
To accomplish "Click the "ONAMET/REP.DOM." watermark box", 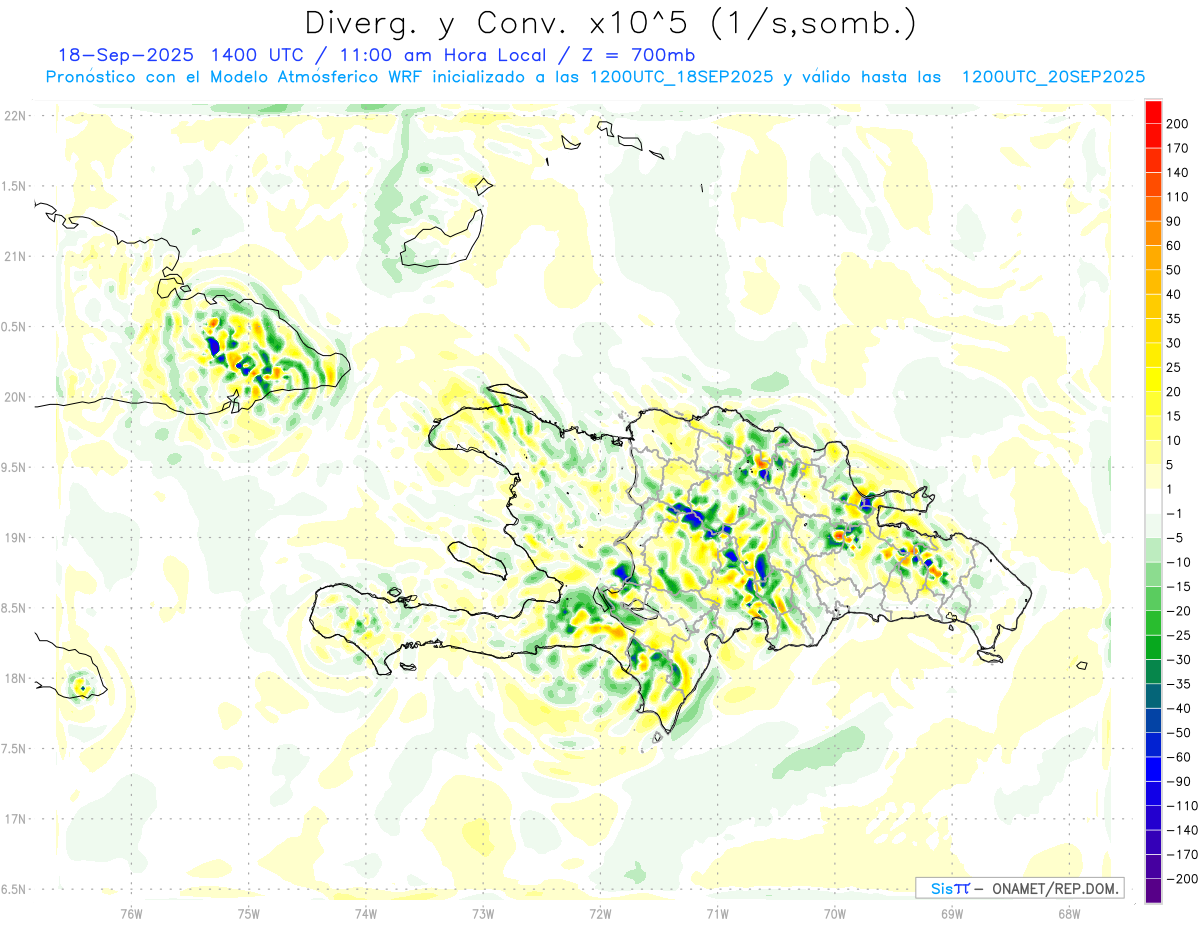I will click(1019, 888).
